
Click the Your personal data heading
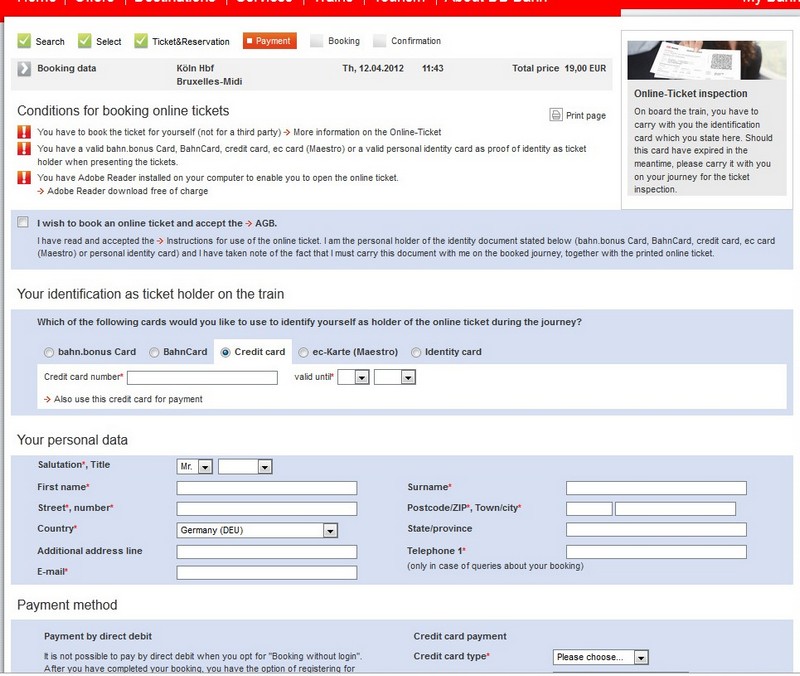[x=72, y=440]
